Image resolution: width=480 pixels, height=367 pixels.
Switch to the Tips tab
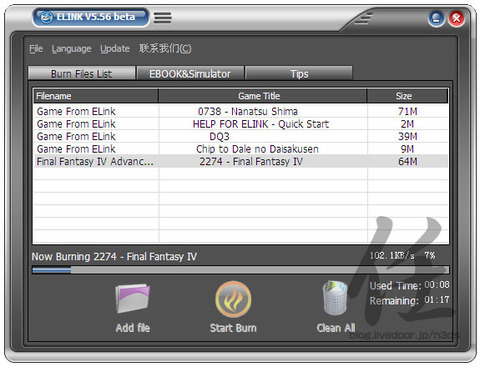(x=299, y=73)
